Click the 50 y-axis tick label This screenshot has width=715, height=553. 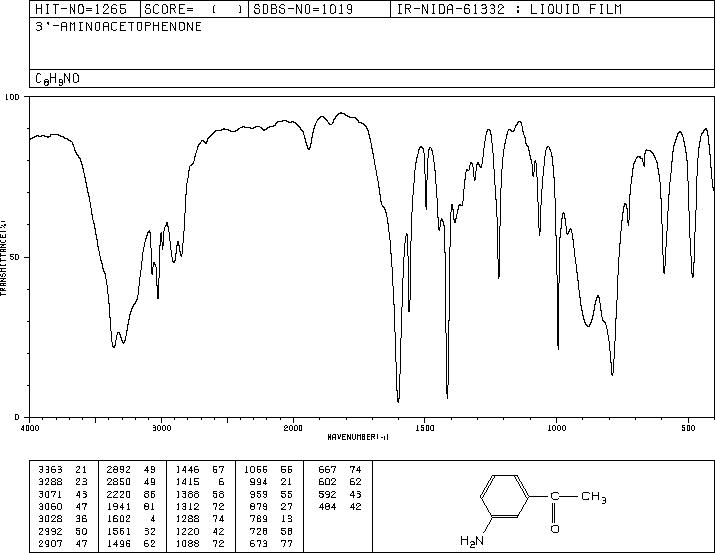[15, 257]
